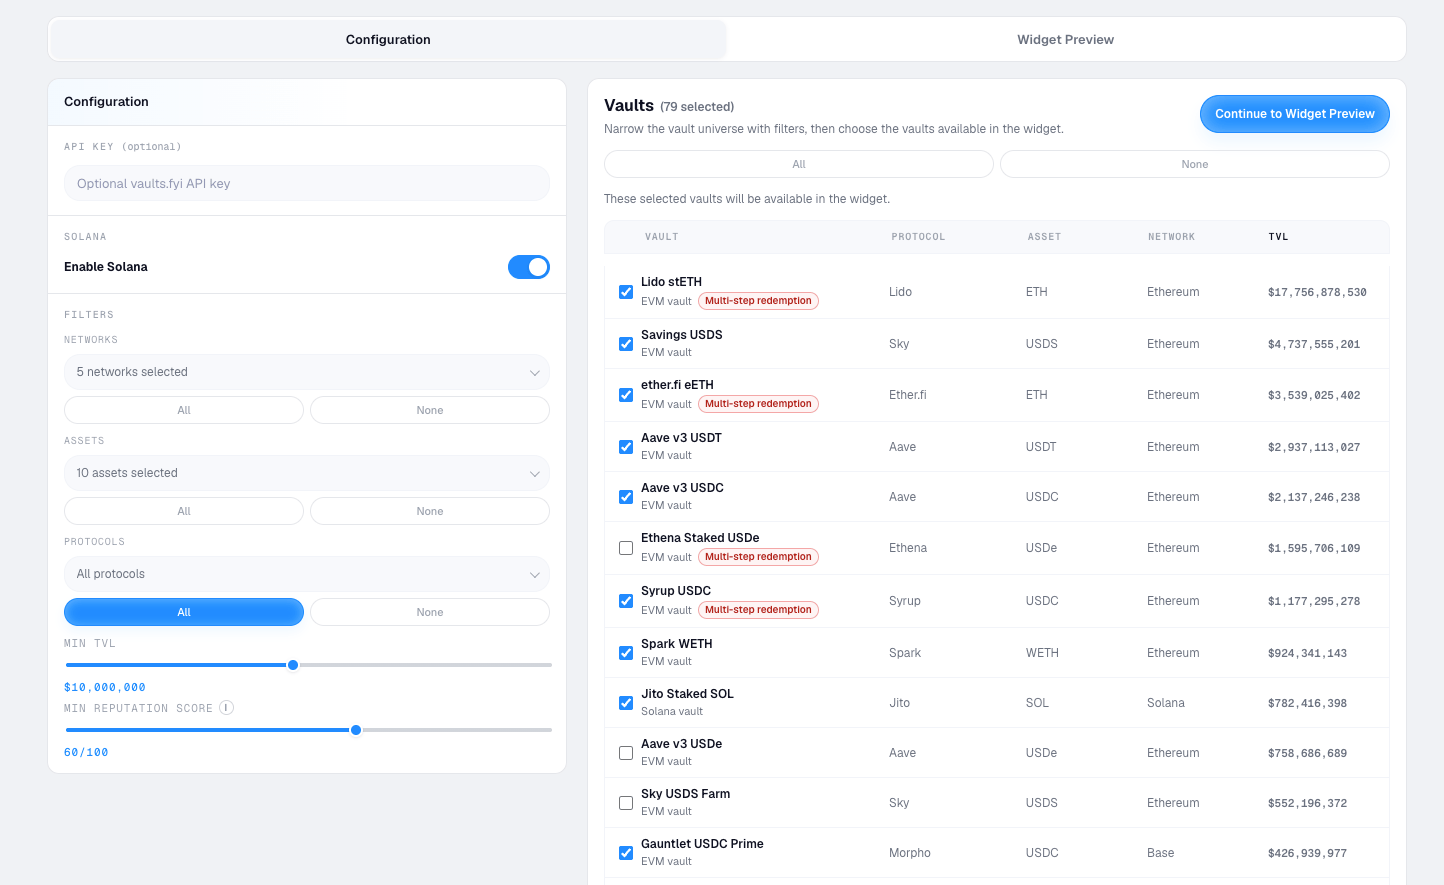Select All vaults button
Viewport: 1444px width, 885px height.
pyautogui.click(x=799, y=164)
